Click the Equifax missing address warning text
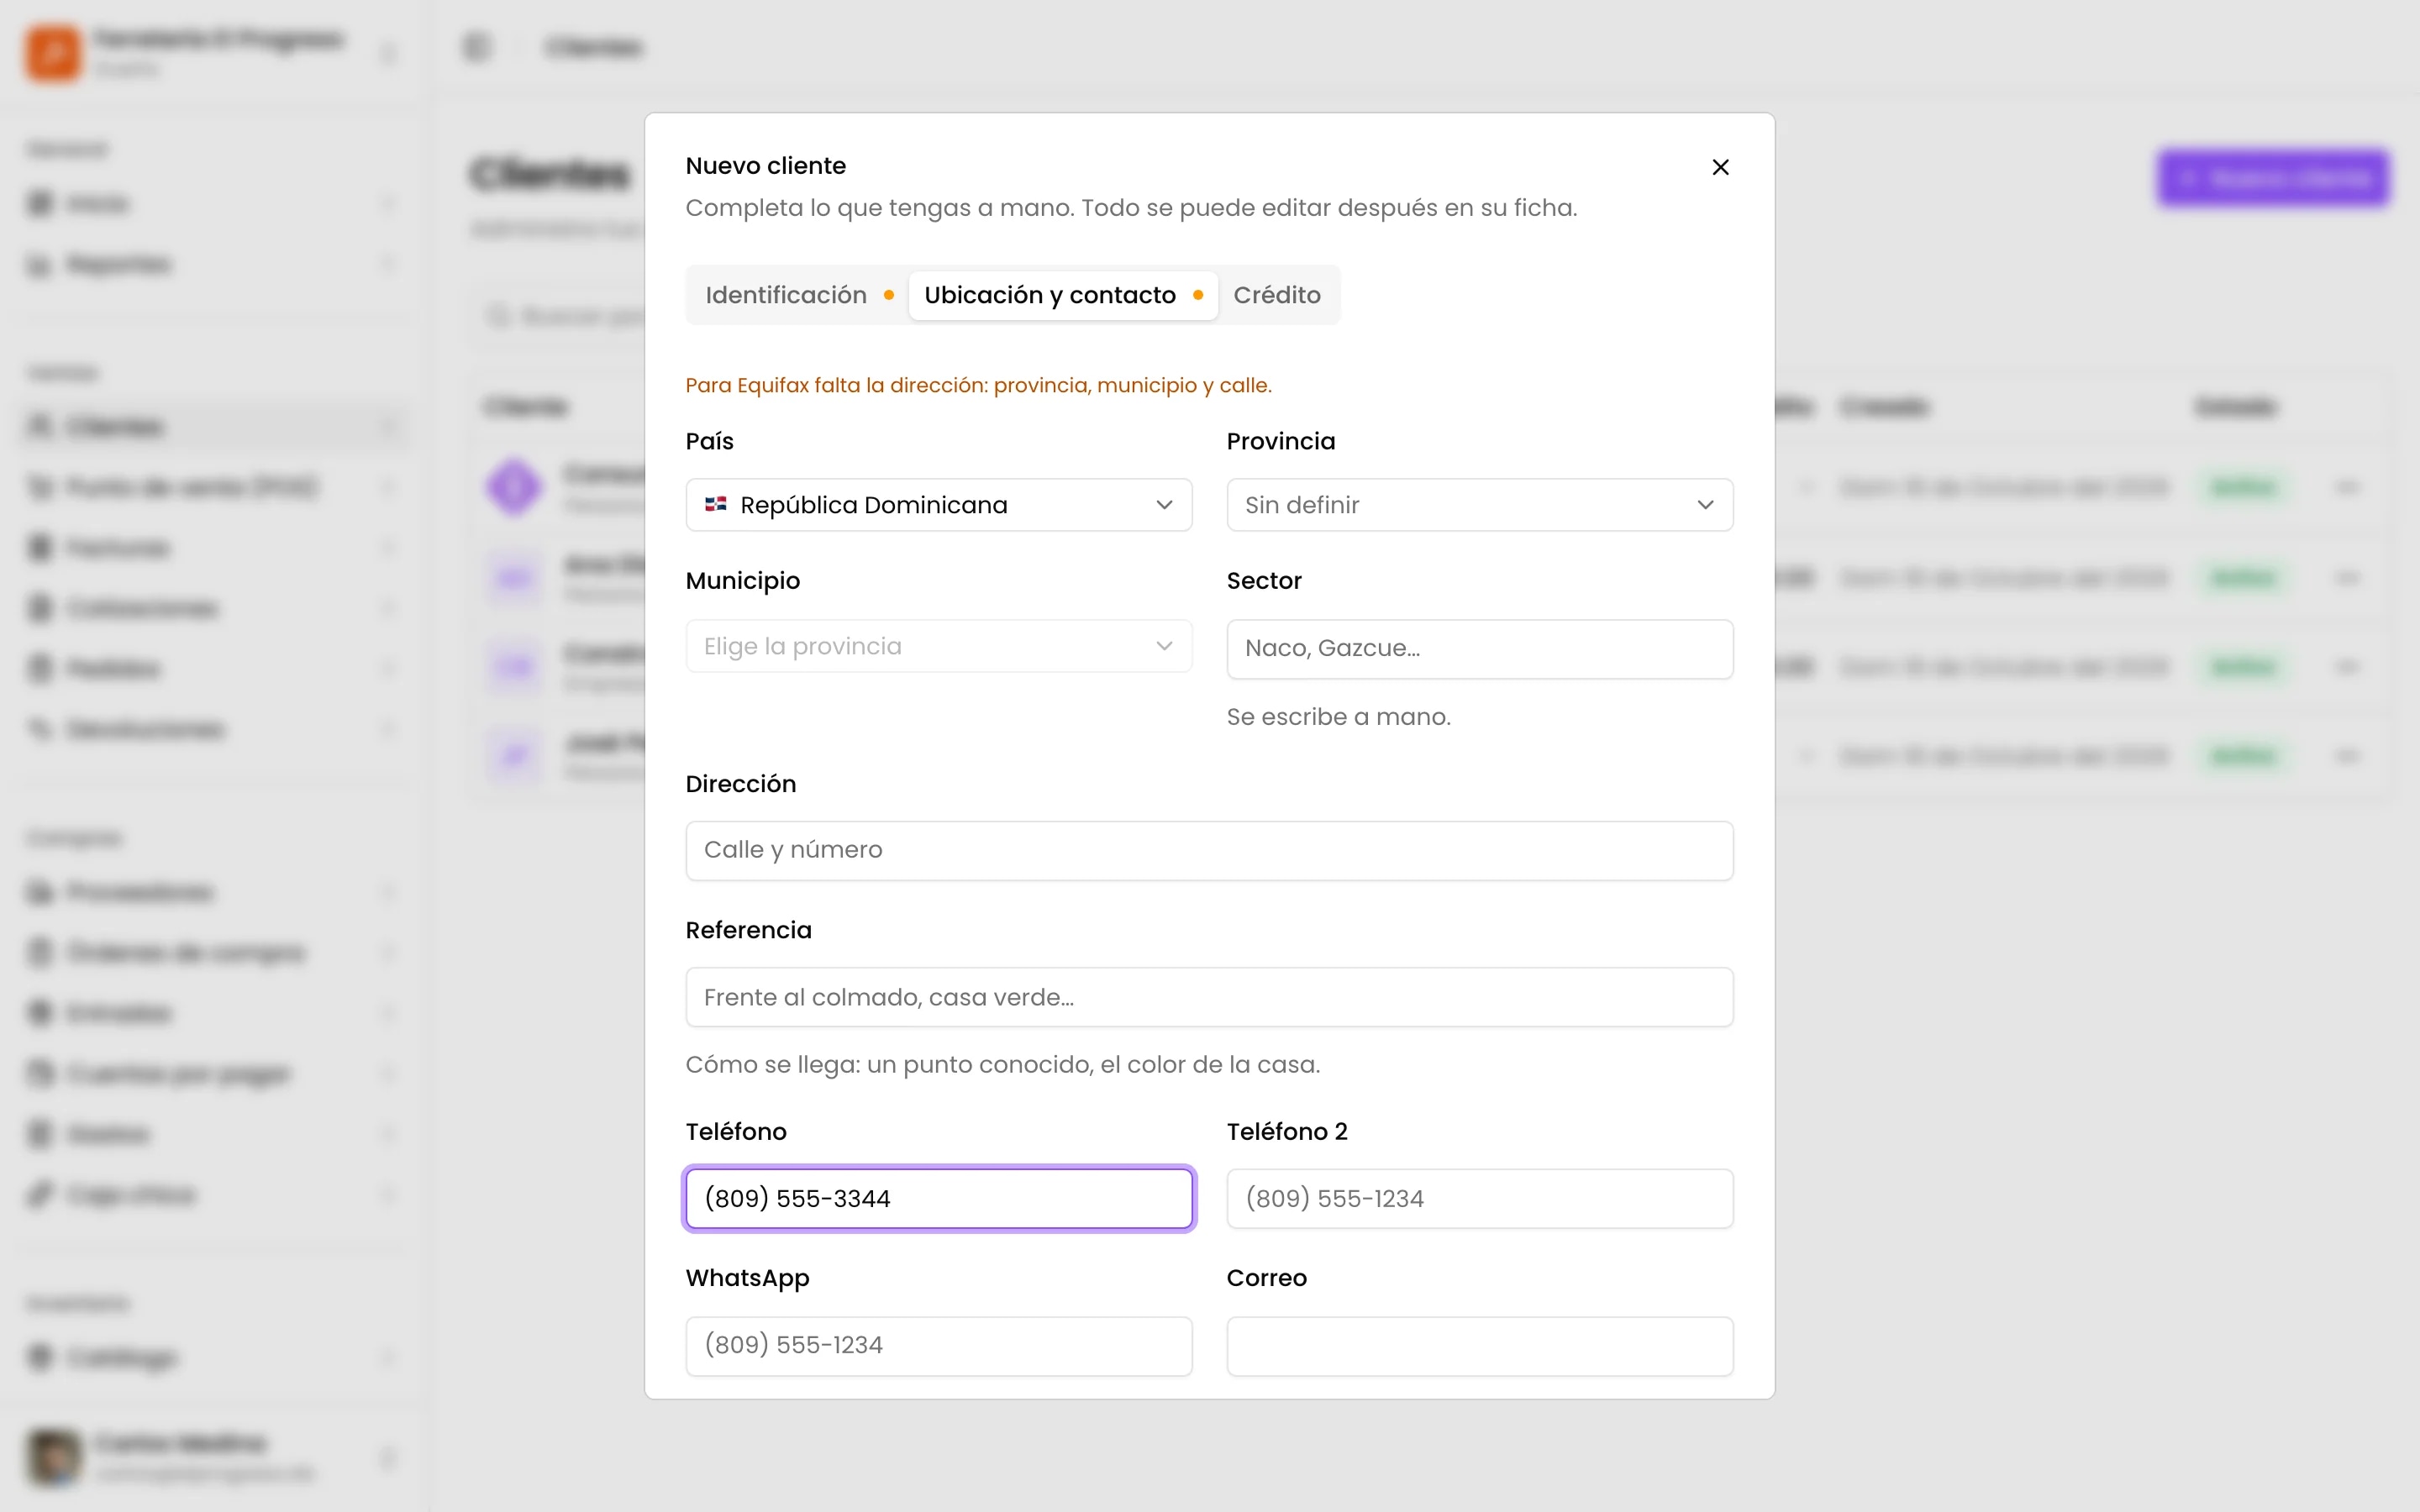The image size is (2420, 1512). (978, 385)
